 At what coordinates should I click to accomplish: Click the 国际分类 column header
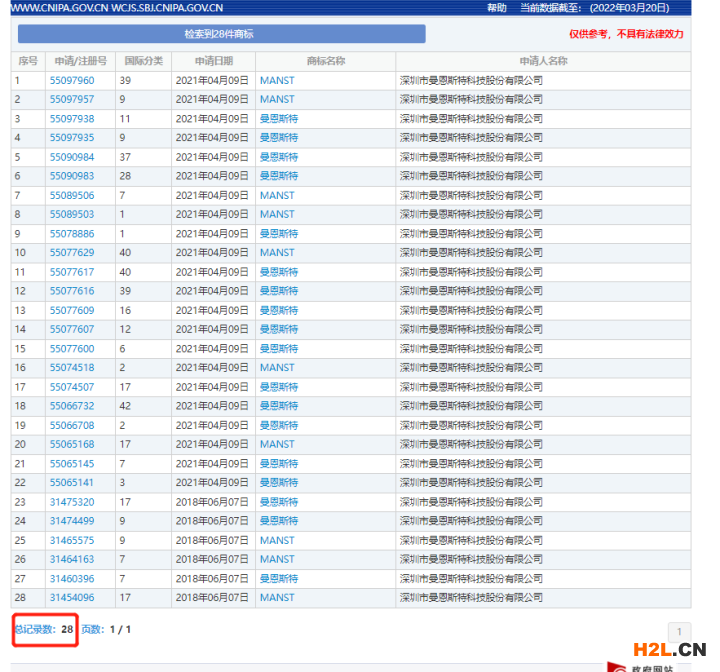tap(143, 61)
